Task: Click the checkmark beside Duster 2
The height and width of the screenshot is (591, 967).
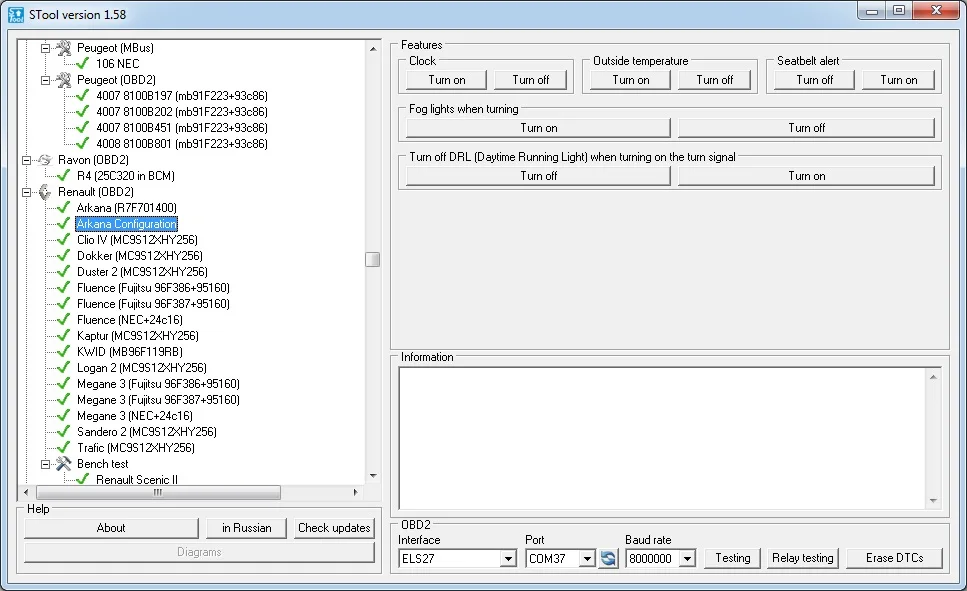Action: [x=64, y=271]
